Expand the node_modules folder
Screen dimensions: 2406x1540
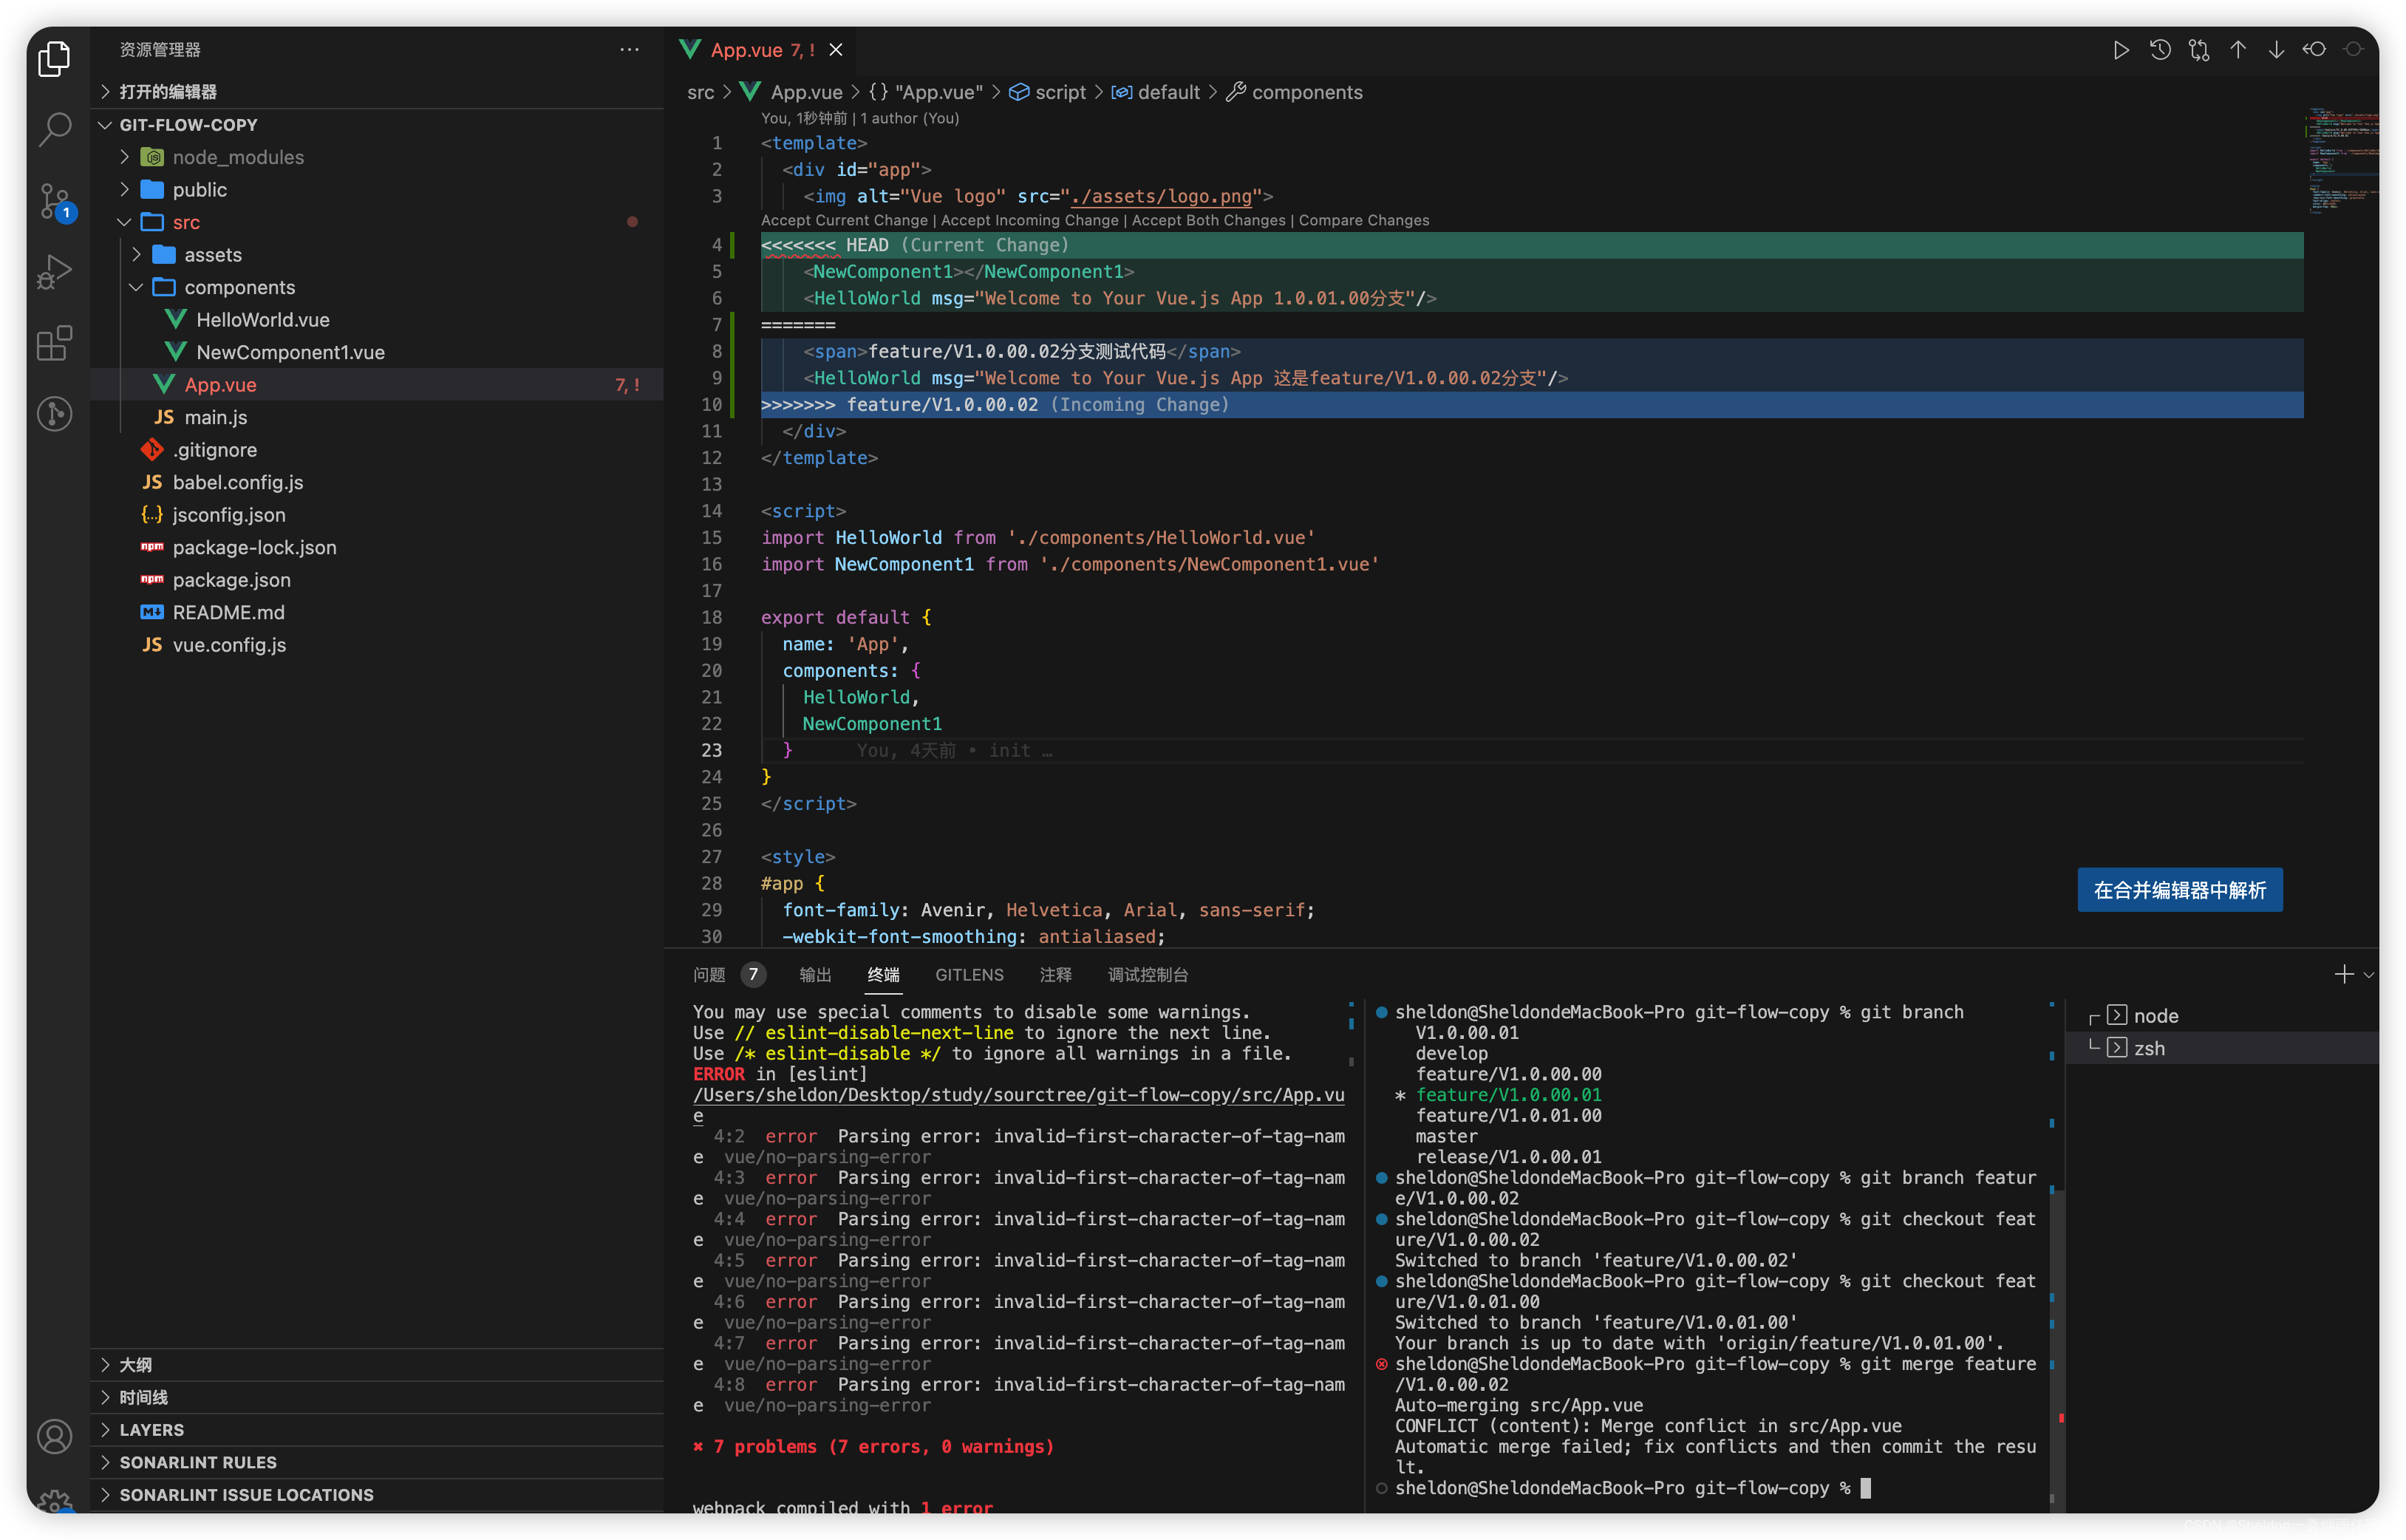tap(377, 157)
